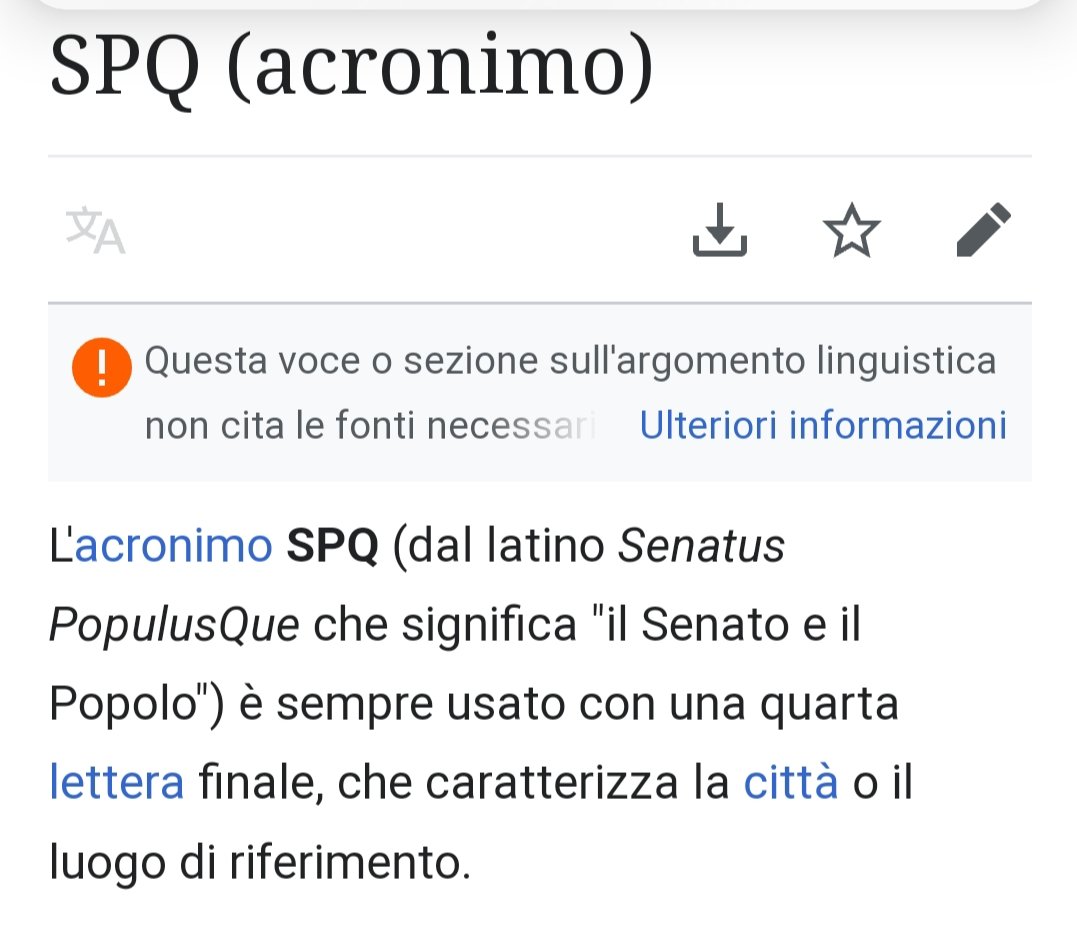Tap the word 'riferimento' in the last line
The width and height of the screenshot is (1077, 934).
(x=350, y=861)
